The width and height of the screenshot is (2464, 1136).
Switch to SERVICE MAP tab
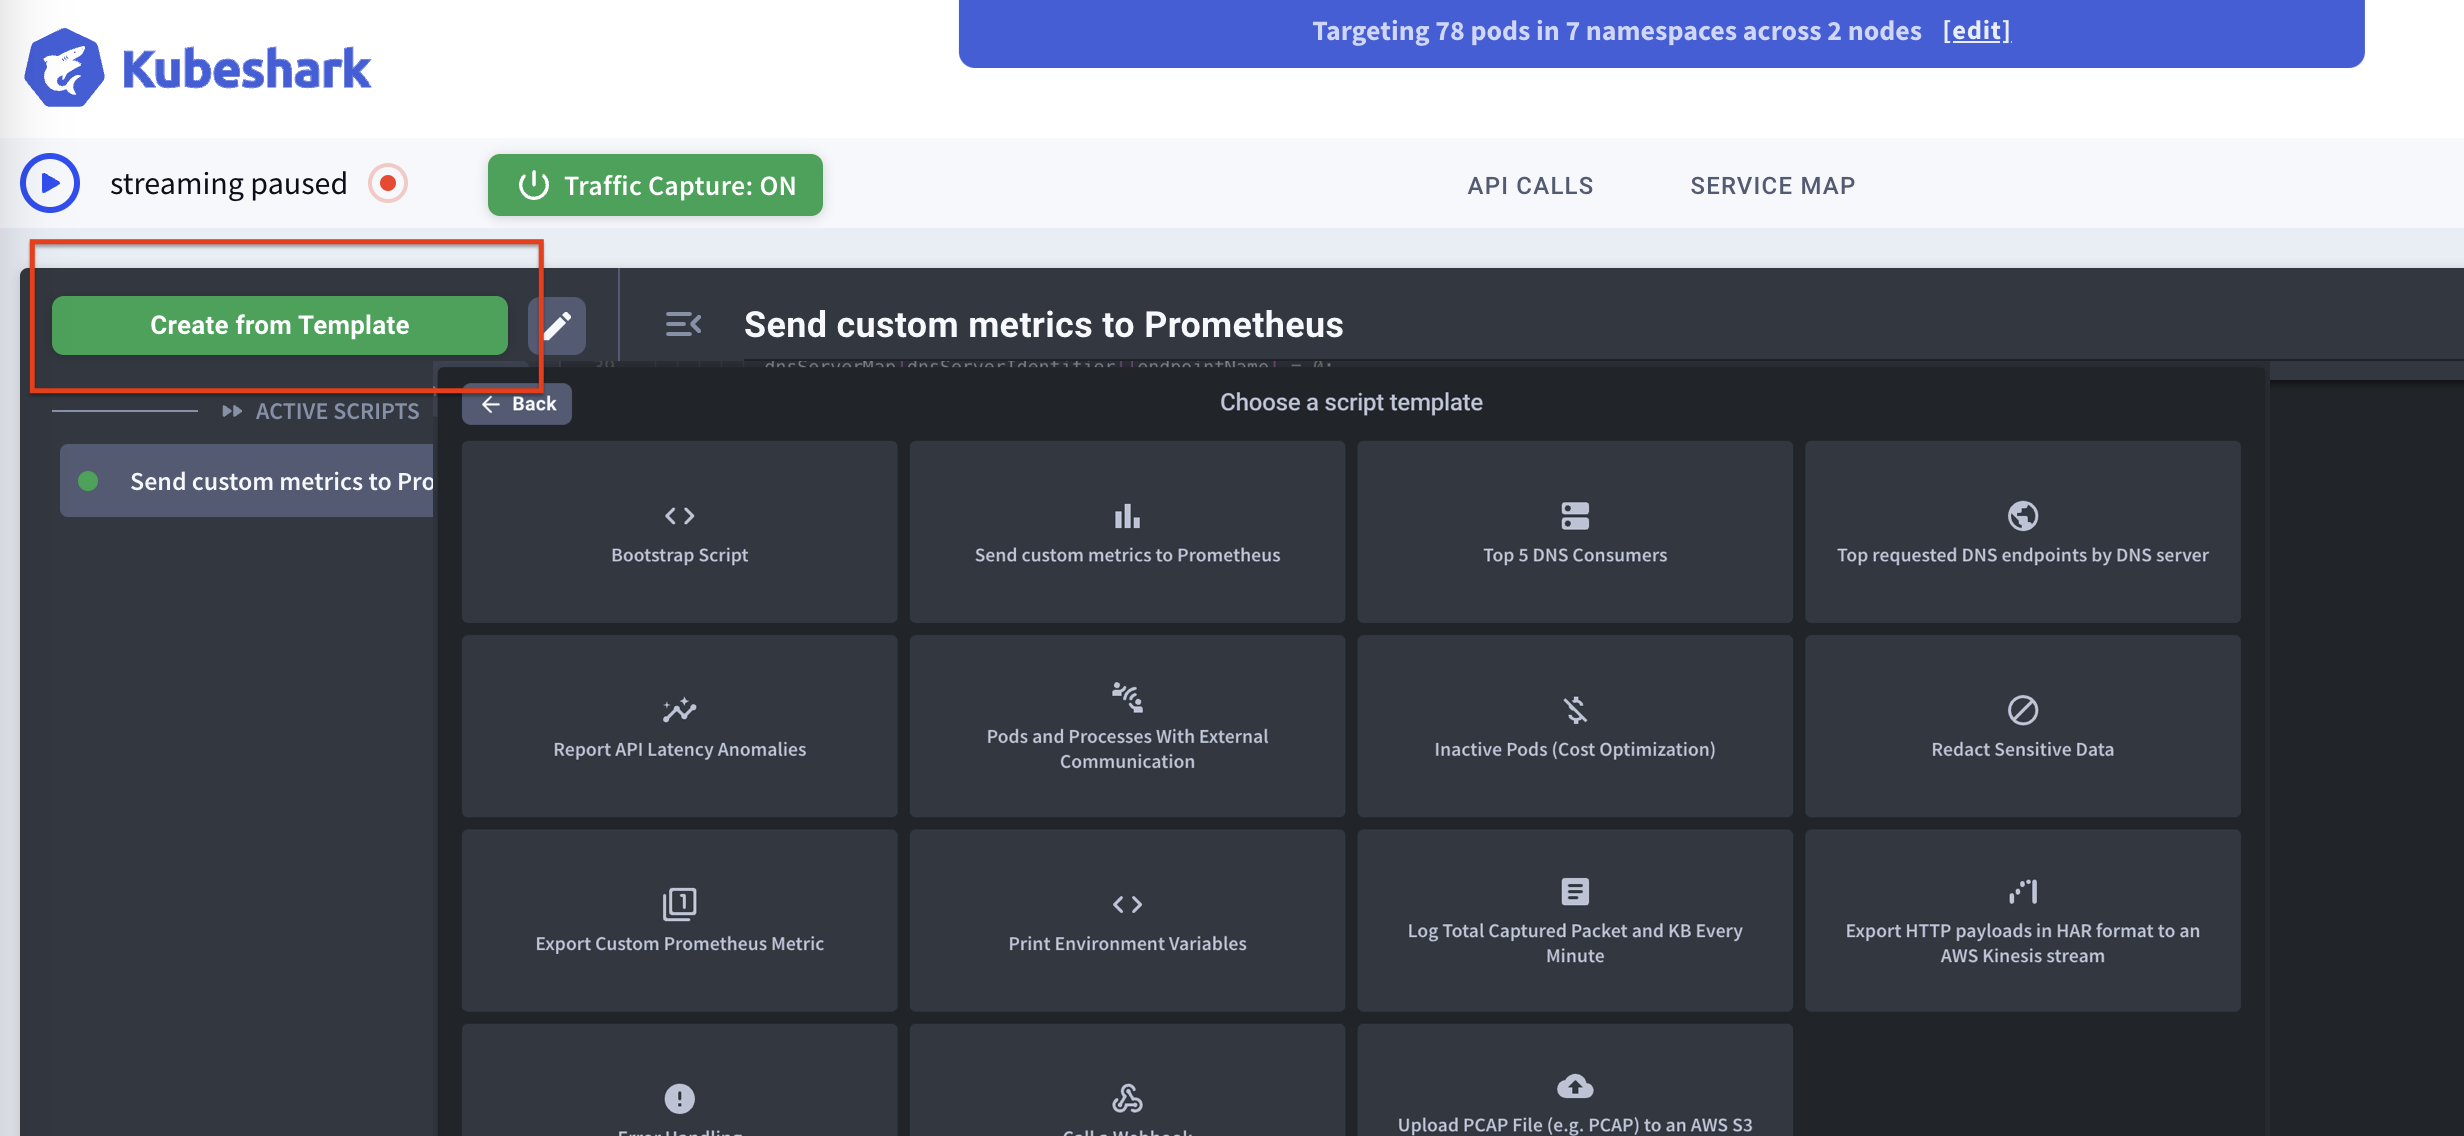[1772, 185]
